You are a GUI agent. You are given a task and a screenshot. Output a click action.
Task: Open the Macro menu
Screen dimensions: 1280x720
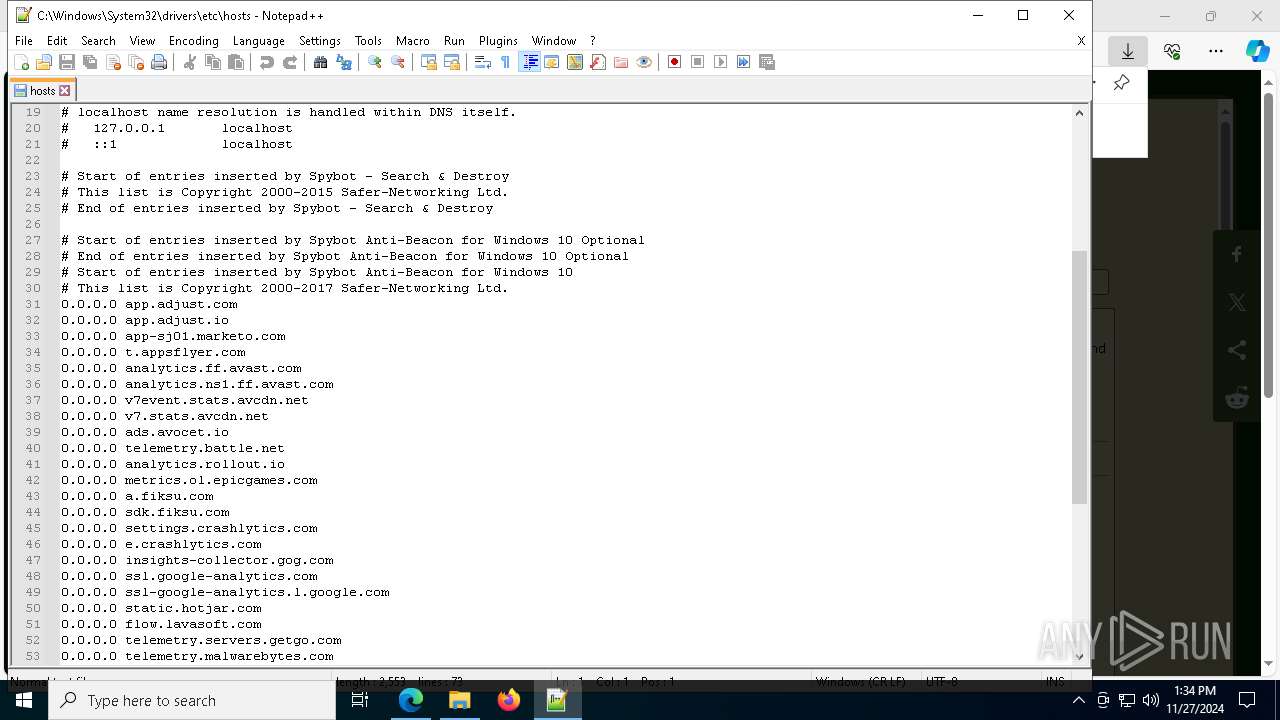tap(412, 41)
